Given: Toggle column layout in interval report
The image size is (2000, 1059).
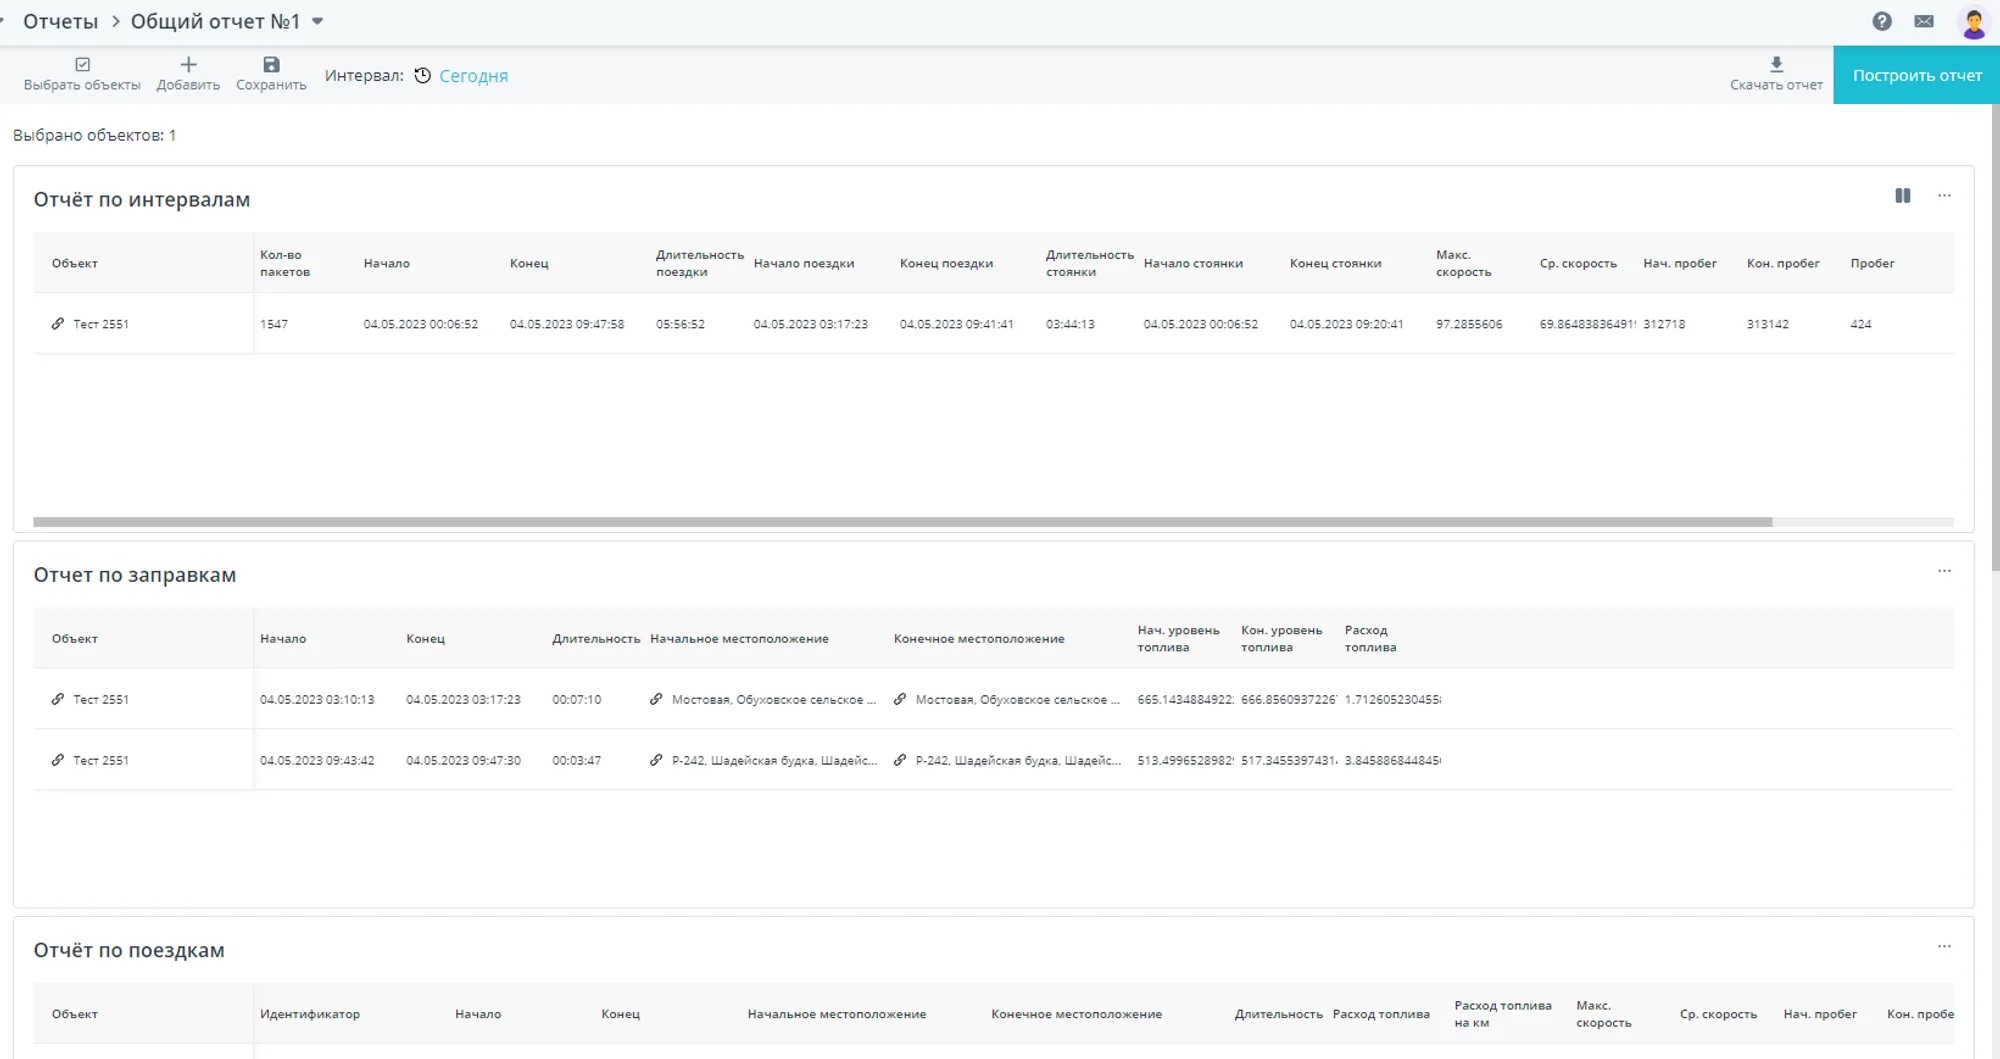Looking at the screenshot, I should click(1902, 196).
